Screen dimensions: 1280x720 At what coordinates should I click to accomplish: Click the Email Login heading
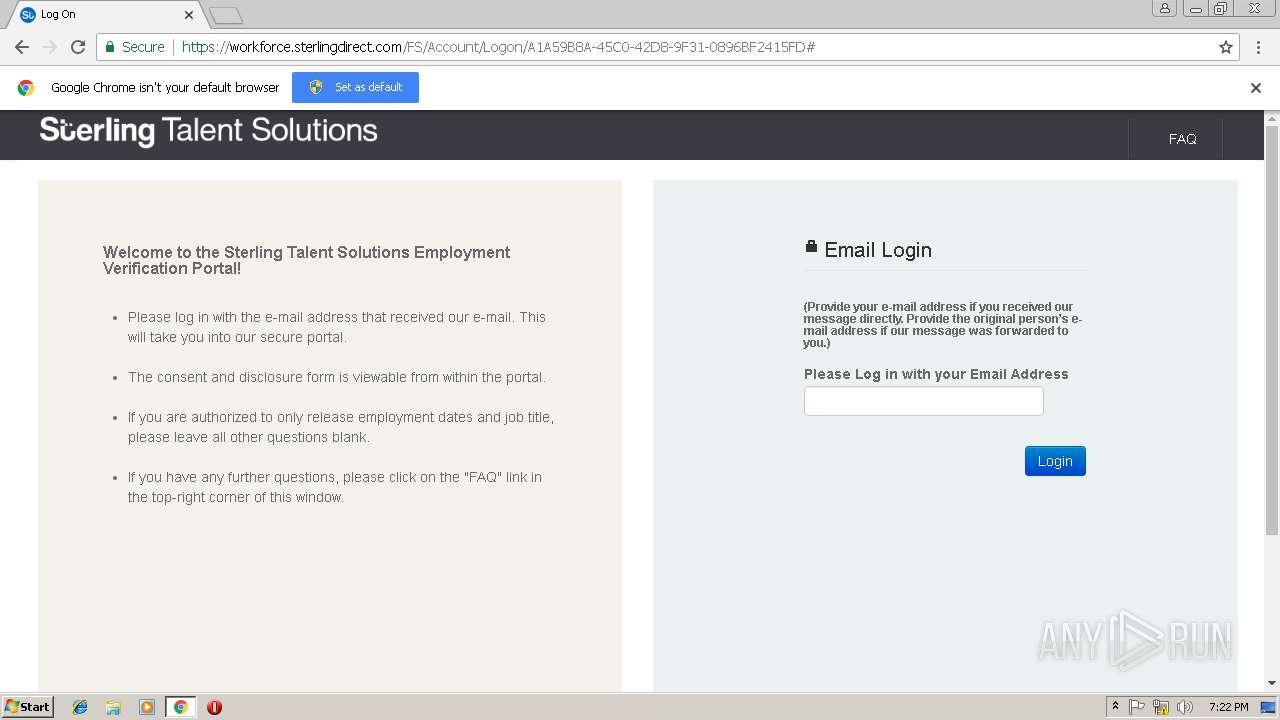point(878,250)
